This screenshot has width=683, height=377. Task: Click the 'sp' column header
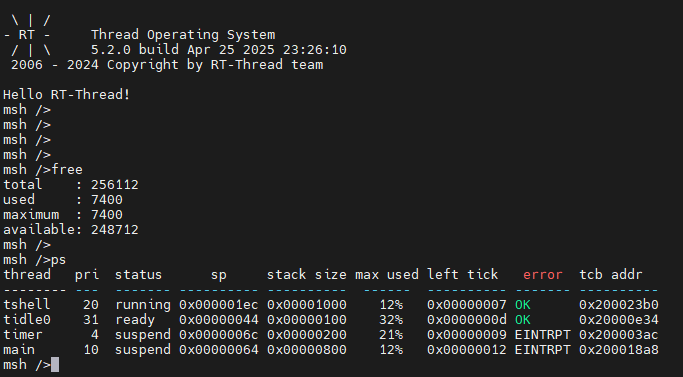(x=219, y=275)
